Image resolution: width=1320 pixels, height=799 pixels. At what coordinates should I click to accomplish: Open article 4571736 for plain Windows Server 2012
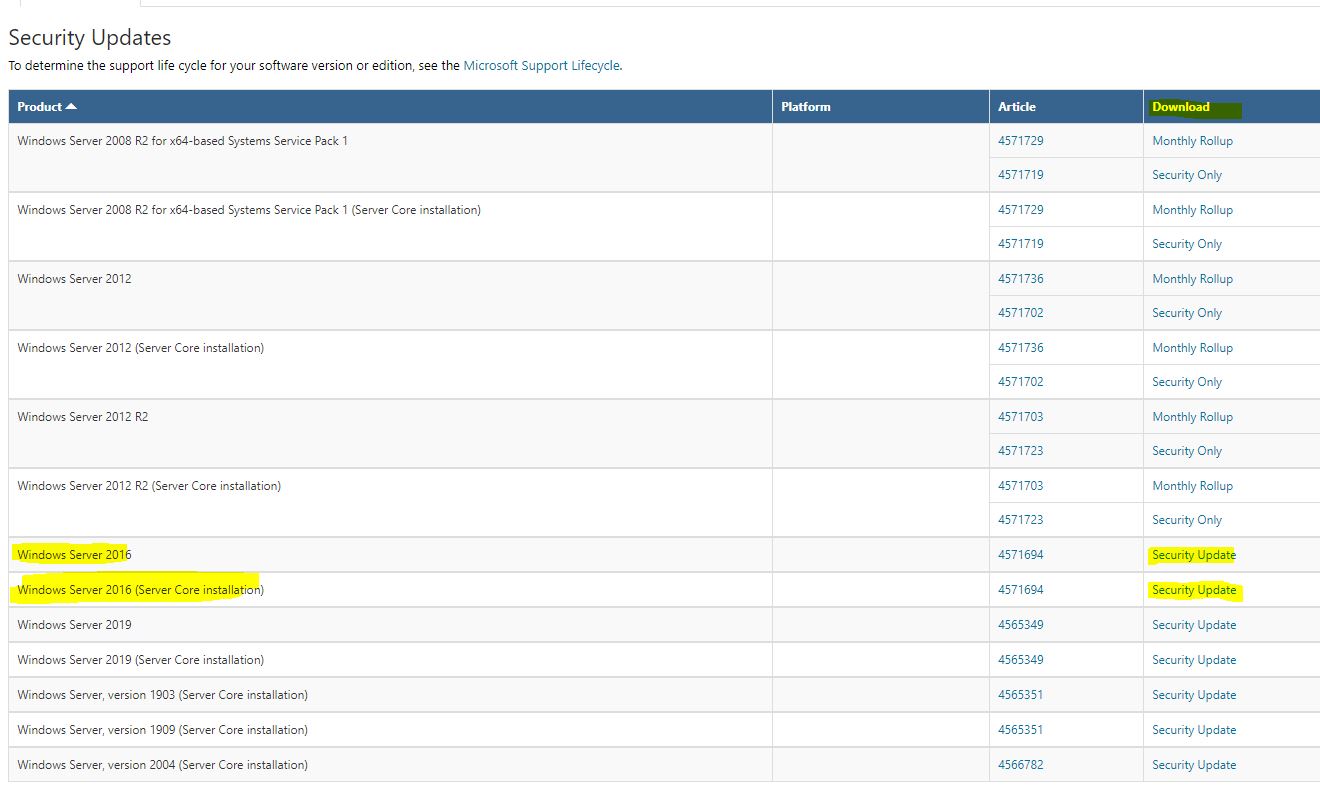[1020, 279]
